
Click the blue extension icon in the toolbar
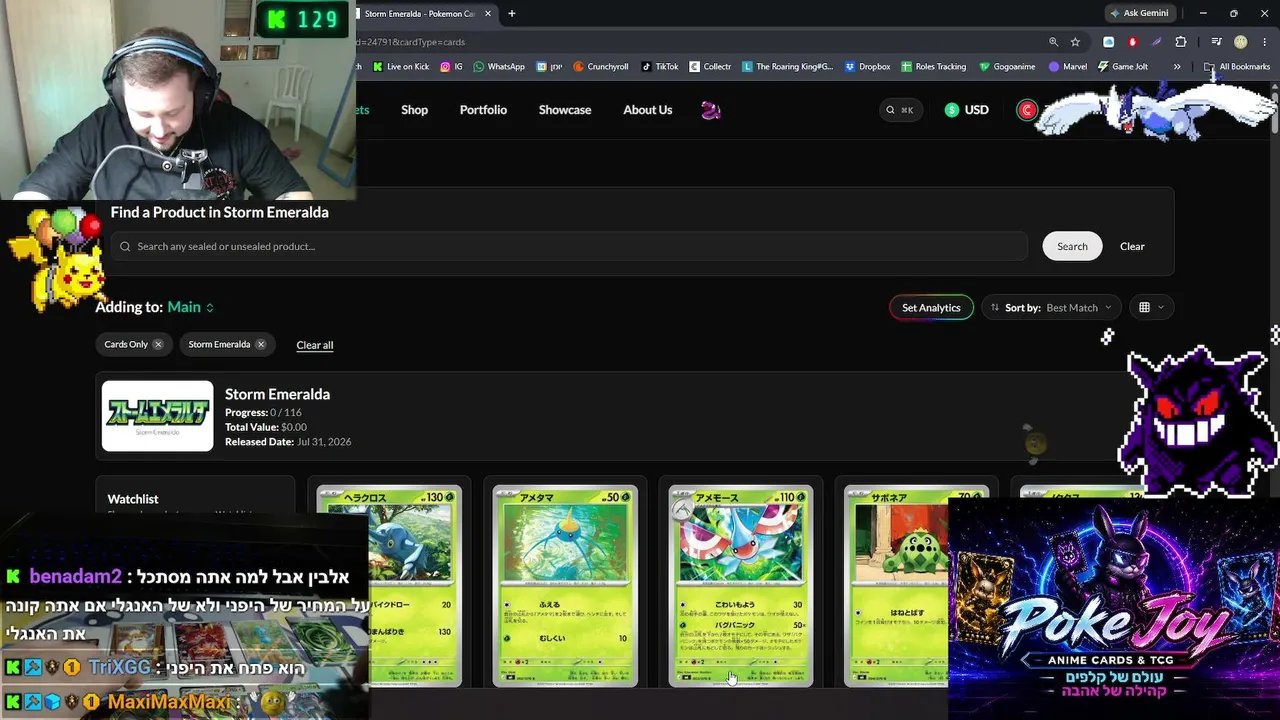1108,42
